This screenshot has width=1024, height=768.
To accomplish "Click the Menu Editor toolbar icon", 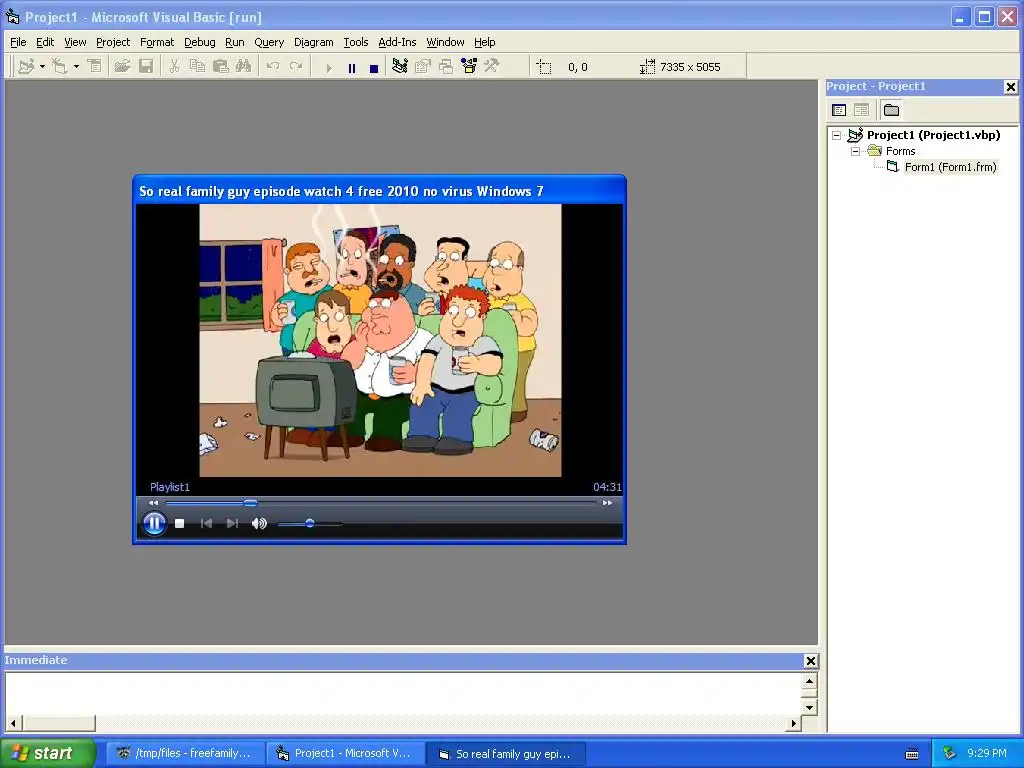I will click(95, 67).
